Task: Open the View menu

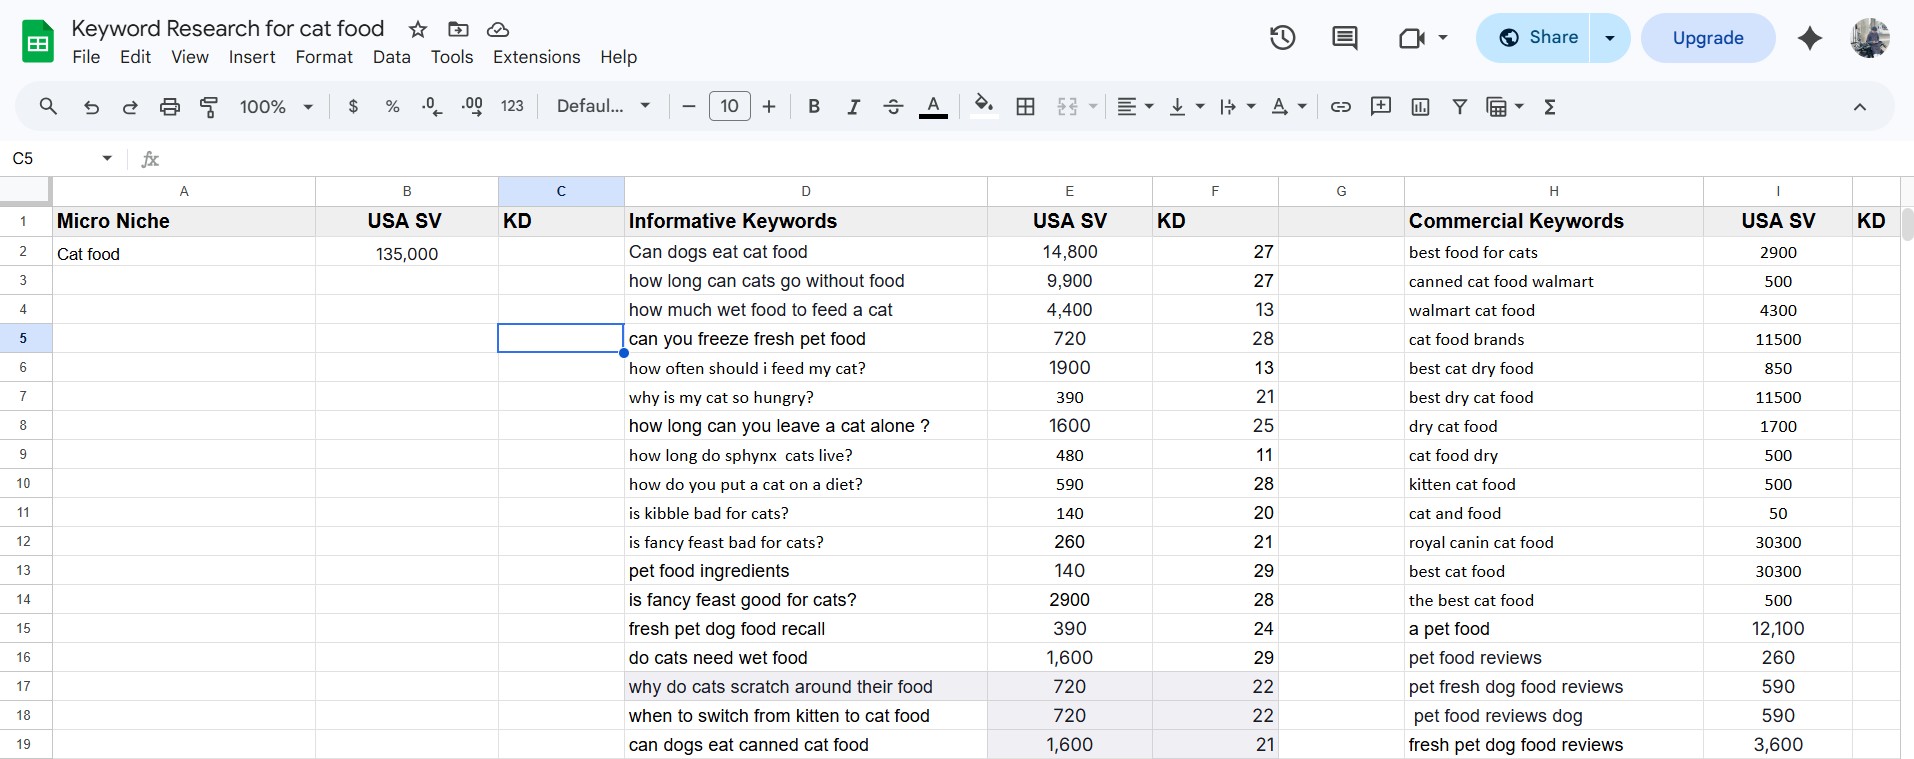Action: click(190, 57)
